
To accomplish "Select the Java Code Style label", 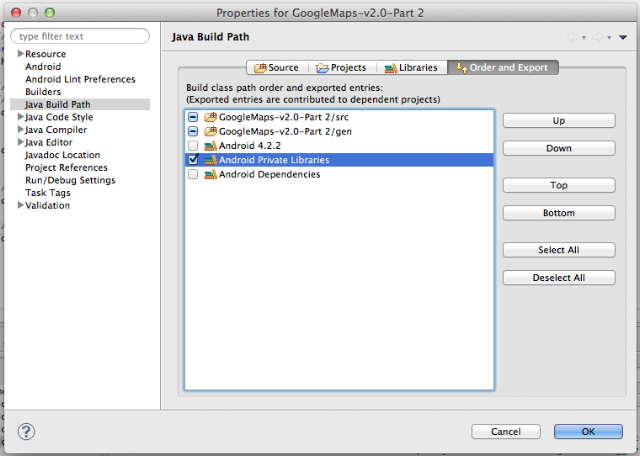I will click(x=59, y=117).
